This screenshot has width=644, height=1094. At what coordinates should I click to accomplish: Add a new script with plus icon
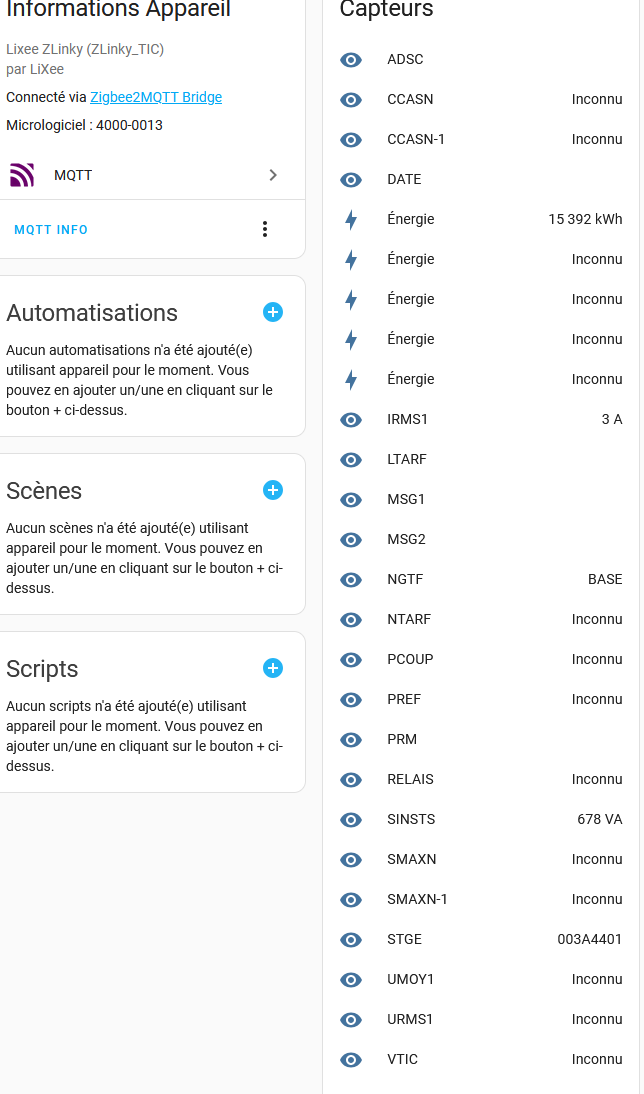coord(273,668)
